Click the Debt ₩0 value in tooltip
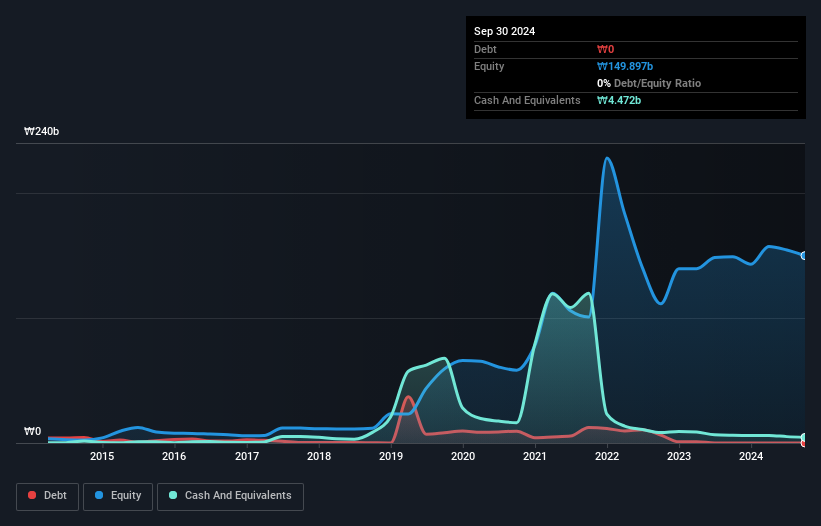The image size is (821, 526). coord(605,49)
